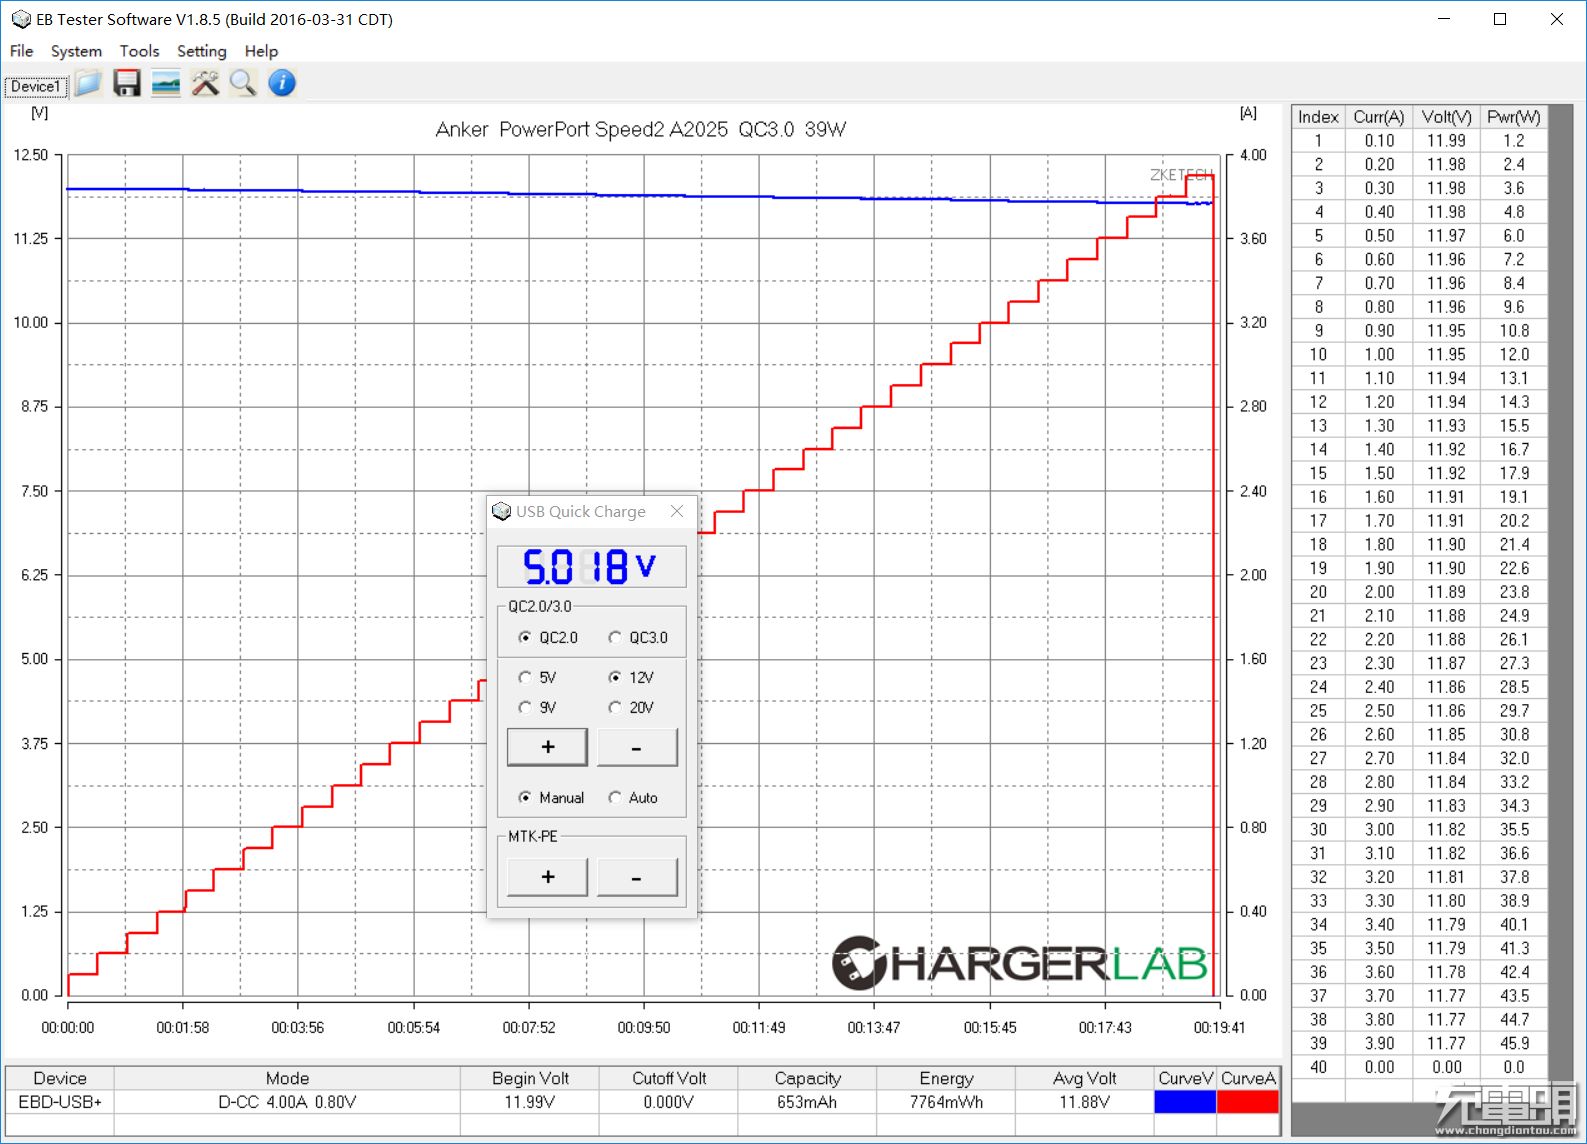Select table row with index 20
This screenshot has width=1587, height=1144.
[x=1420, y=592]
